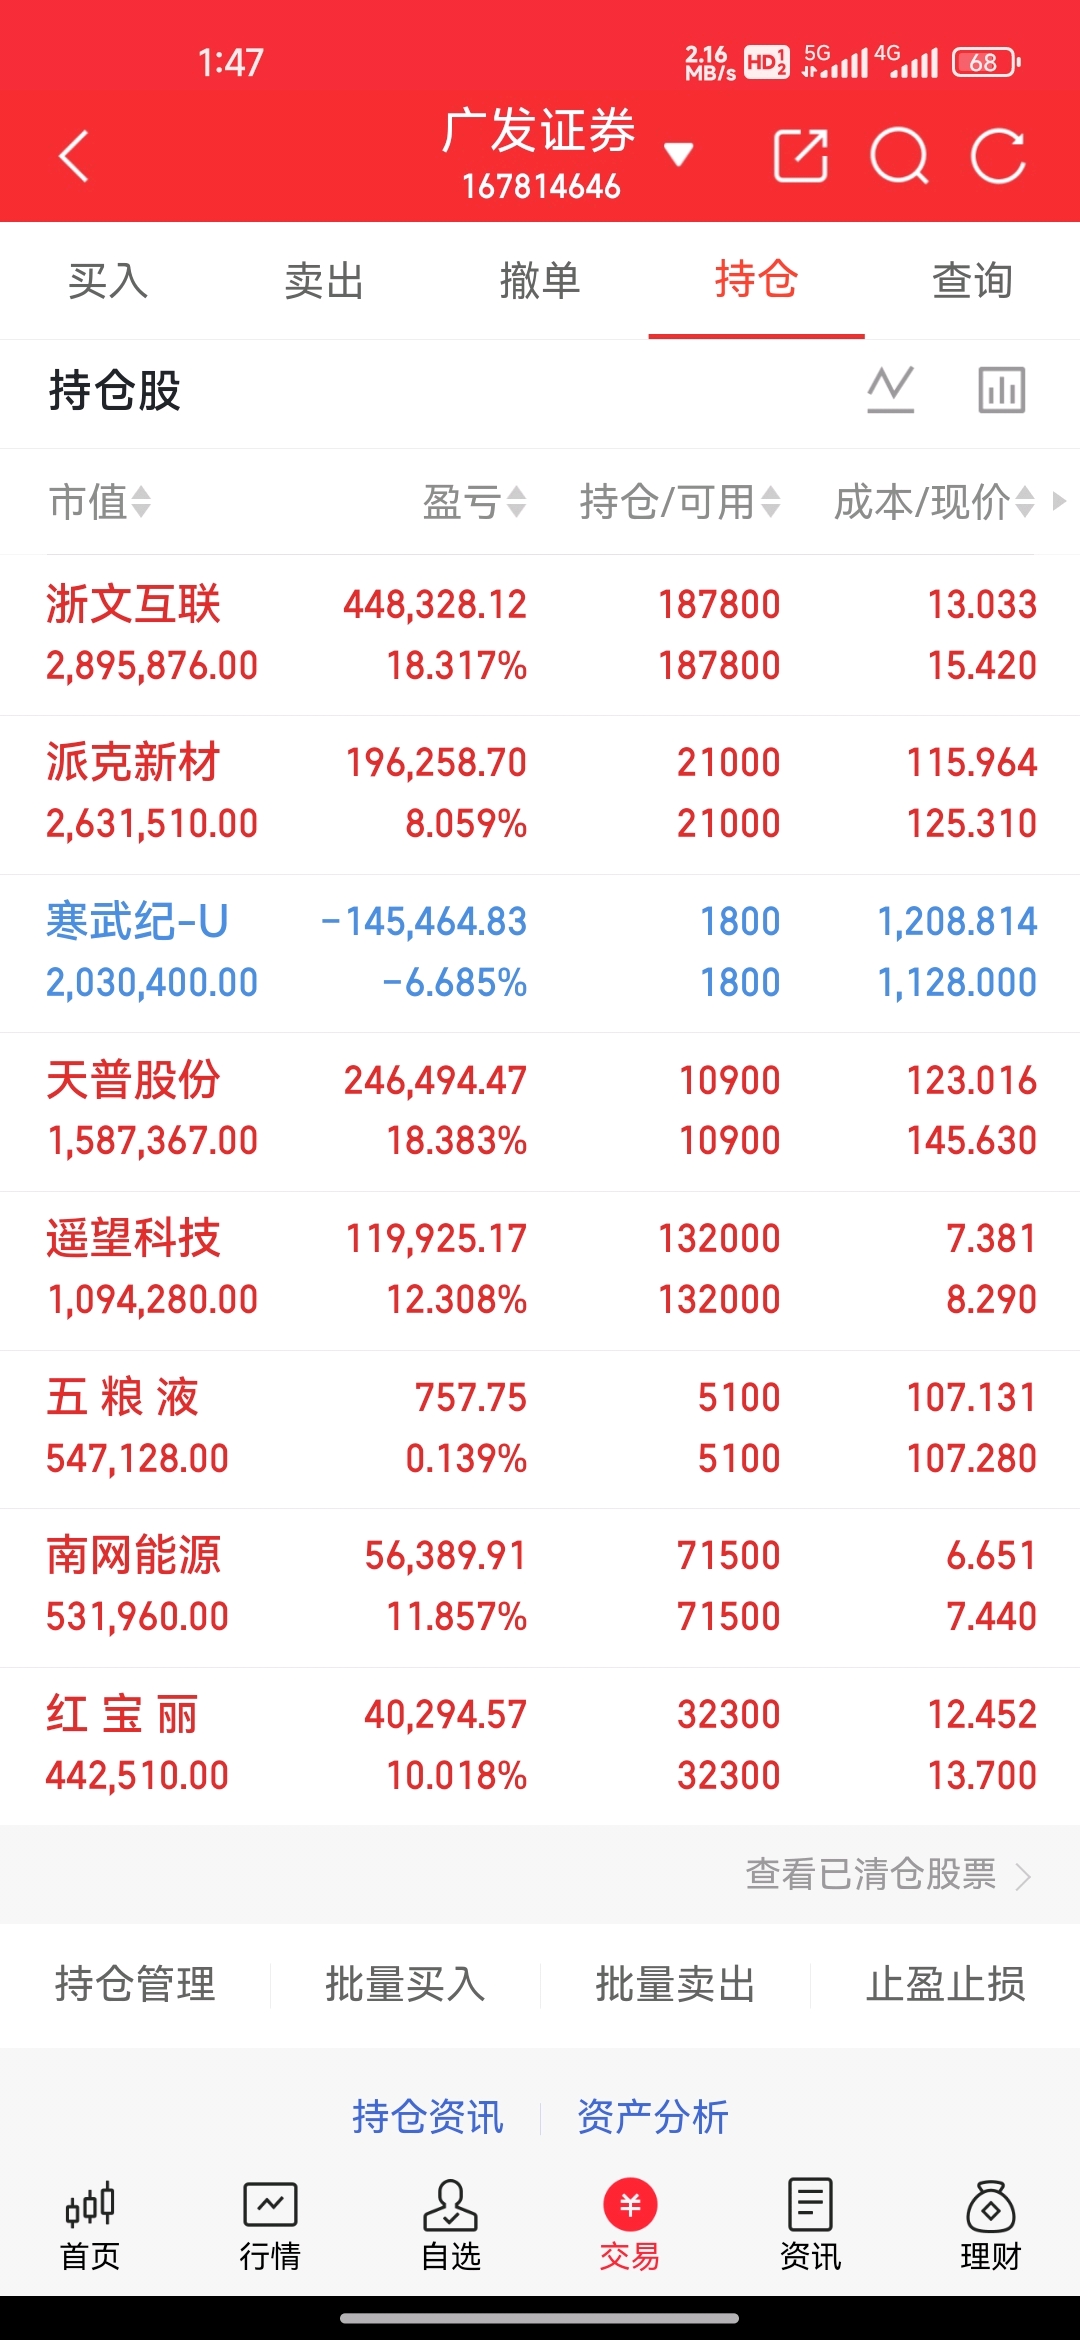Open the 资产分析 link
Viewport: 1080px width, 2340px height.
653,2117
